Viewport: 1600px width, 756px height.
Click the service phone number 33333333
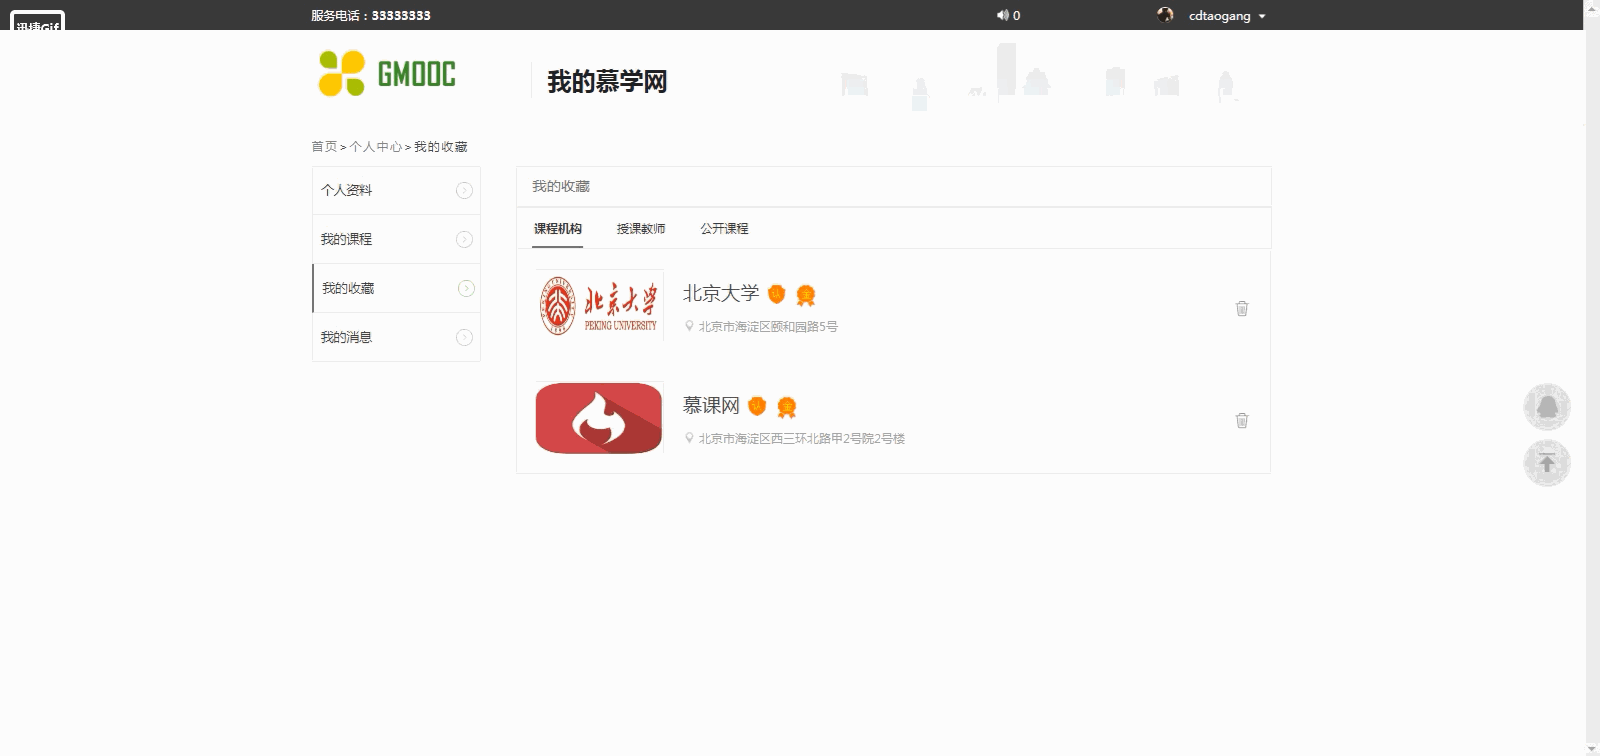(401, 15)
